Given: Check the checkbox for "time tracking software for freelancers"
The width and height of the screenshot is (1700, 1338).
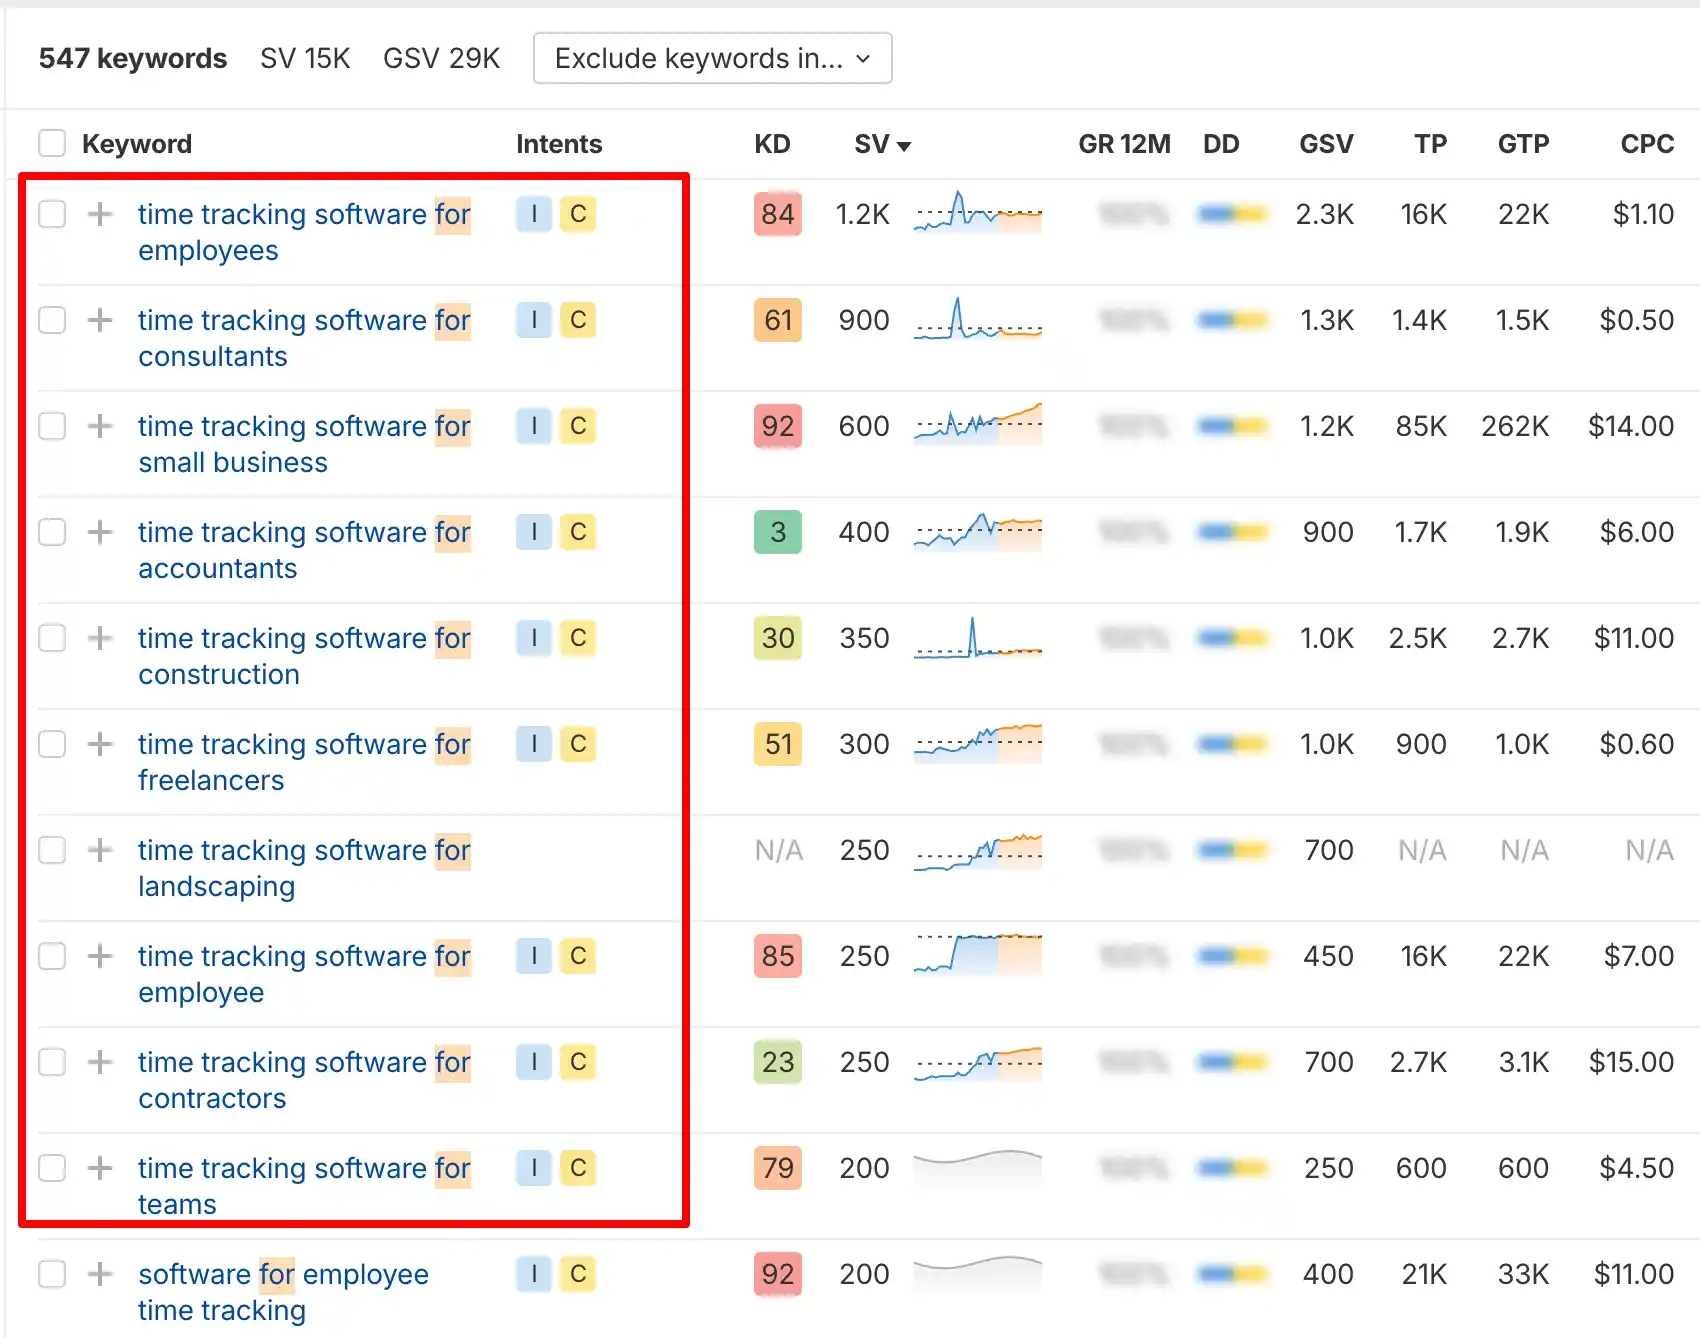Looking at the screenshot, I should (51, 744).
